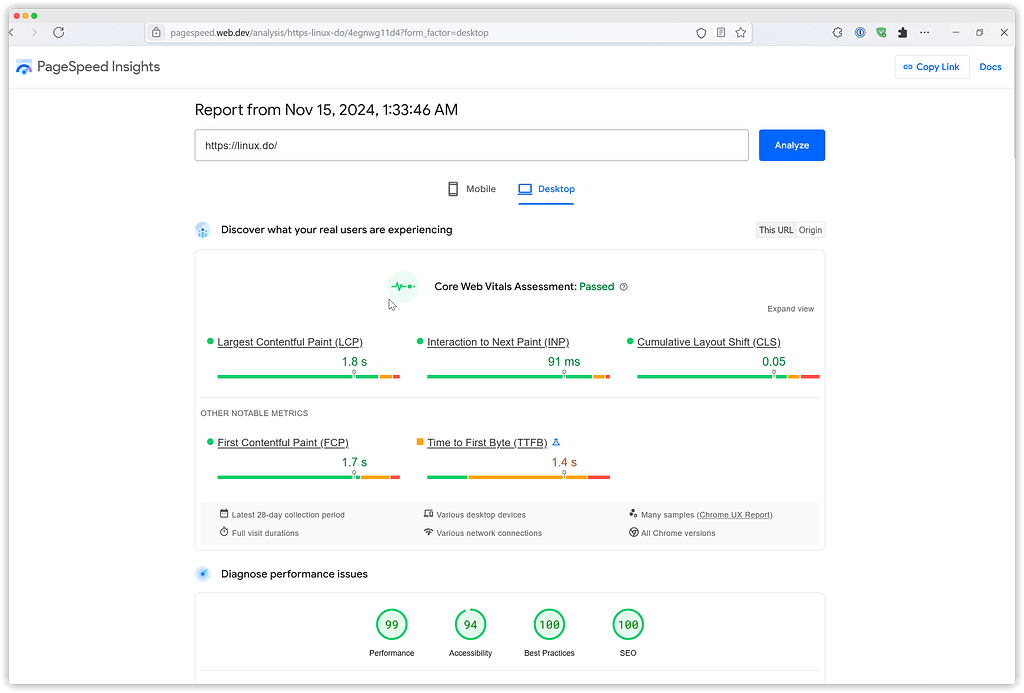Click the TTFB experimental flask icon

coord(556,442)
